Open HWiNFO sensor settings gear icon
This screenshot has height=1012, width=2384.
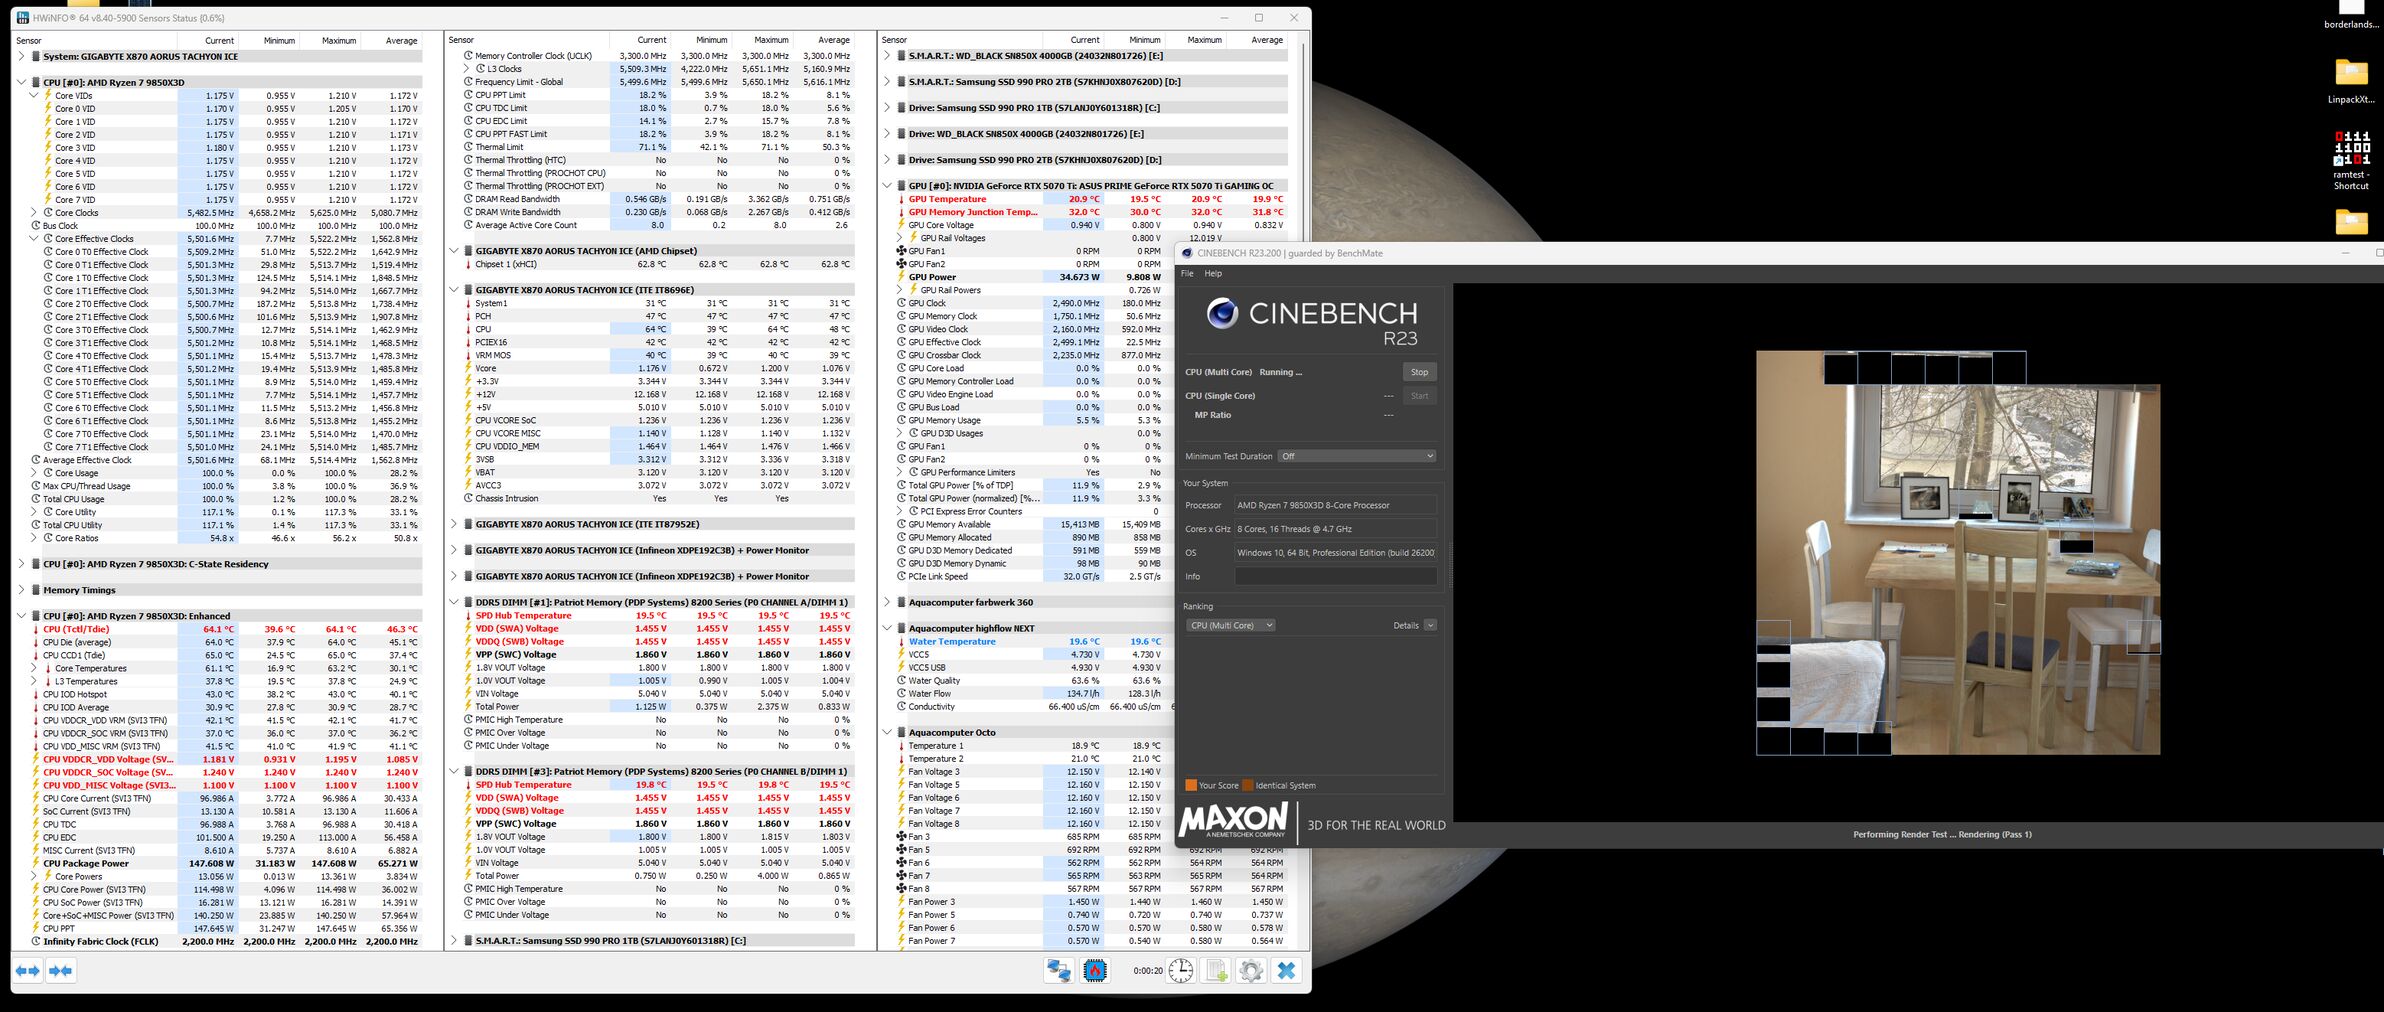[1251, 971]
